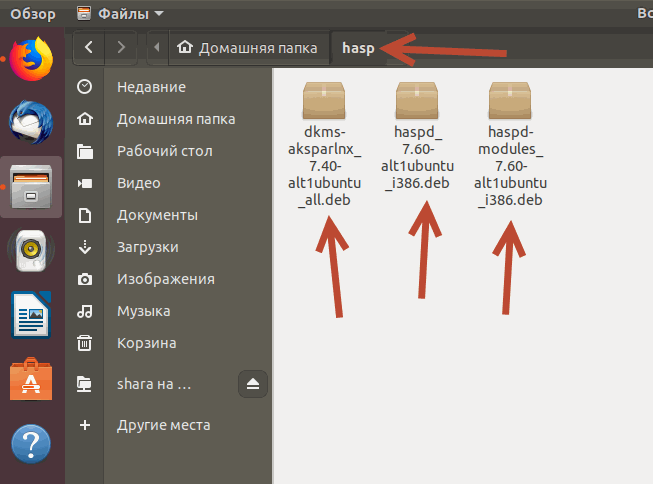Open the Help icon in dock
Viewport: 653px width, 484px height.
click(x=32, y=444)
